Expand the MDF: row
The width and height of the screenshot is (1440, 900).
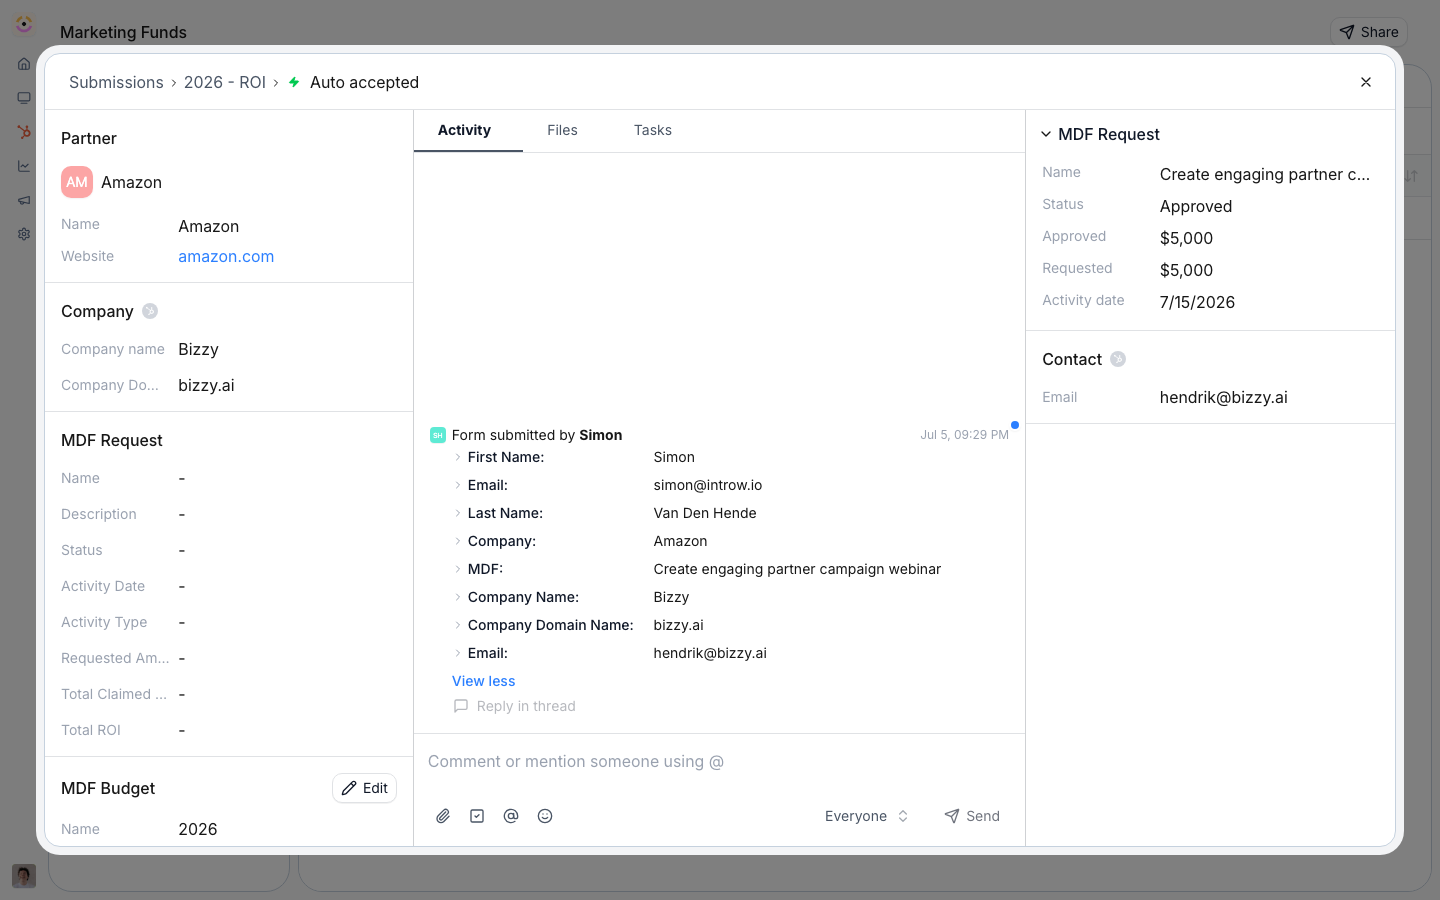click(458, 569)
